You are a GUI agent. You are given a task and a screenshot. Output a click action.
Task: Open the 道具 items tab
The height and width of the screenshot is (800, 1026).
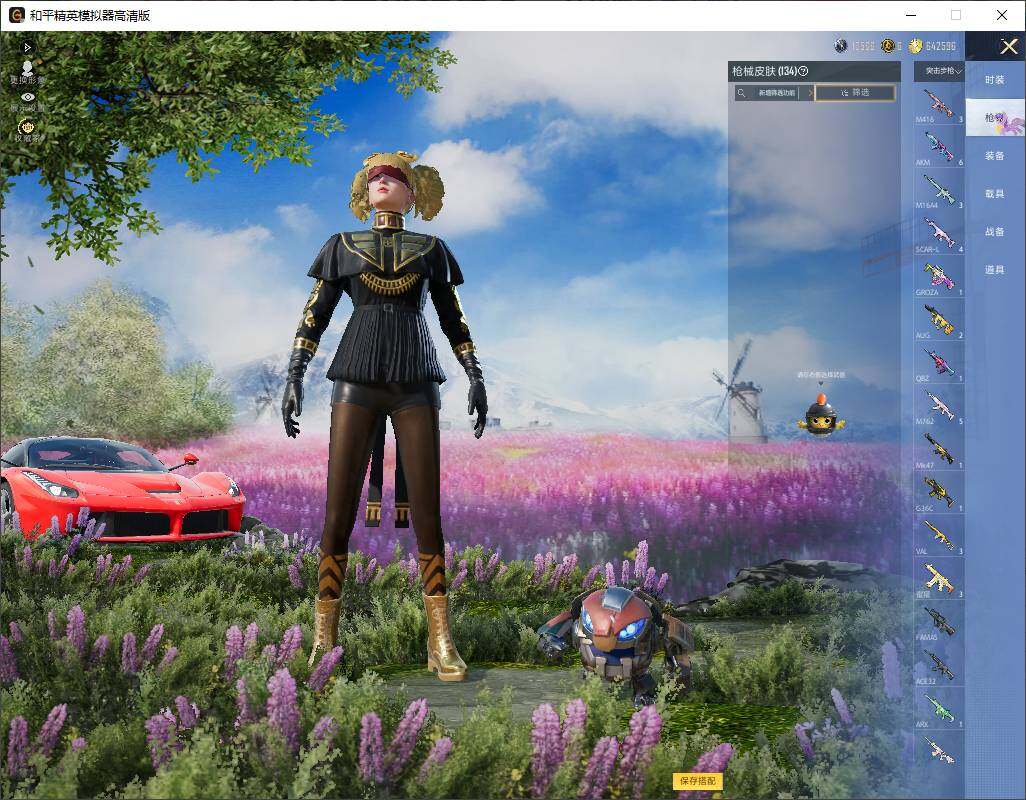(995, 270)
